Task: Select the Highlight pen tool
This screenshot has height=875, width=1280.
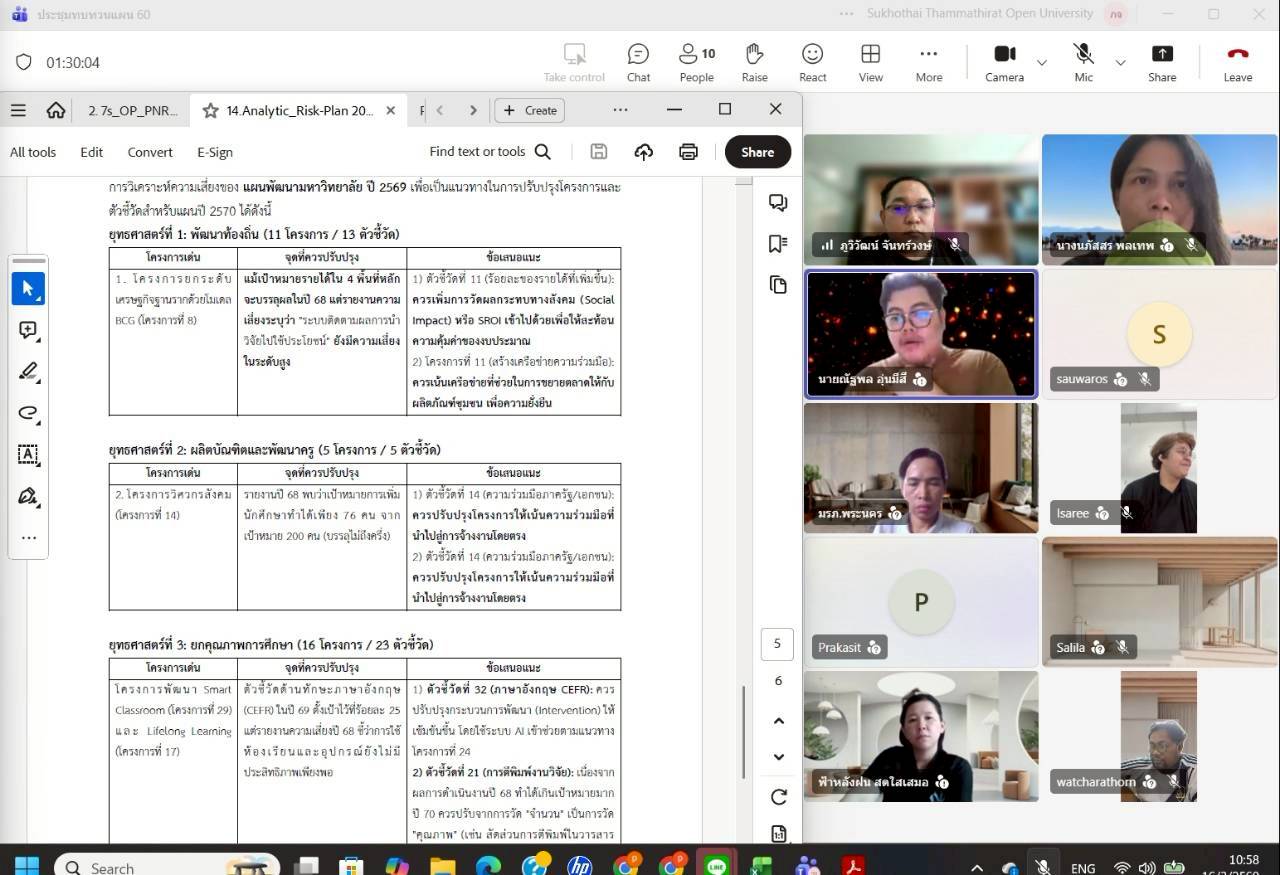Action: [28, 372]
